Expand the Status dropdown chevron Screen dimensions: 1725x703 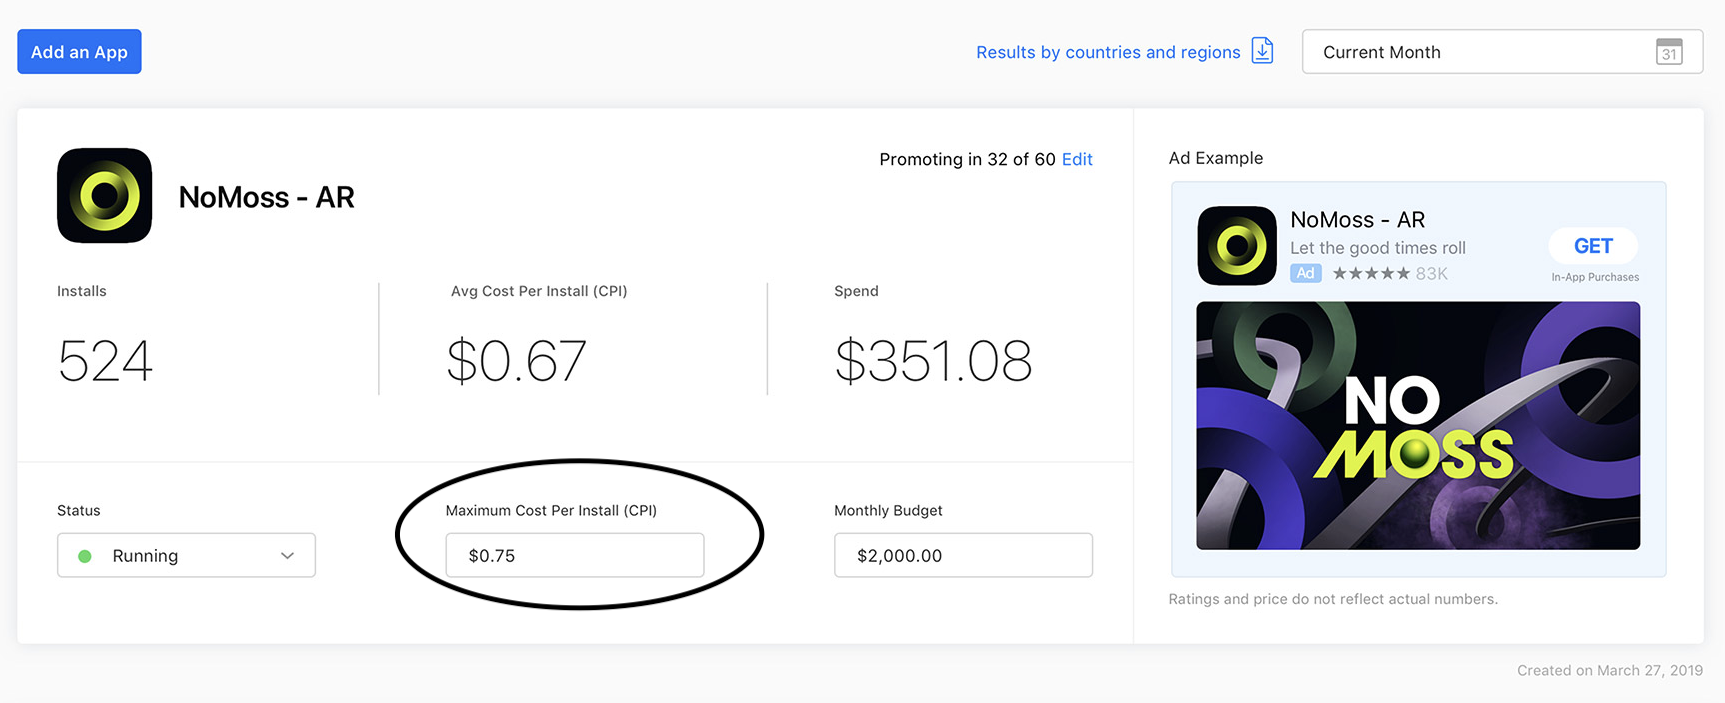click(x=288, y=555)
